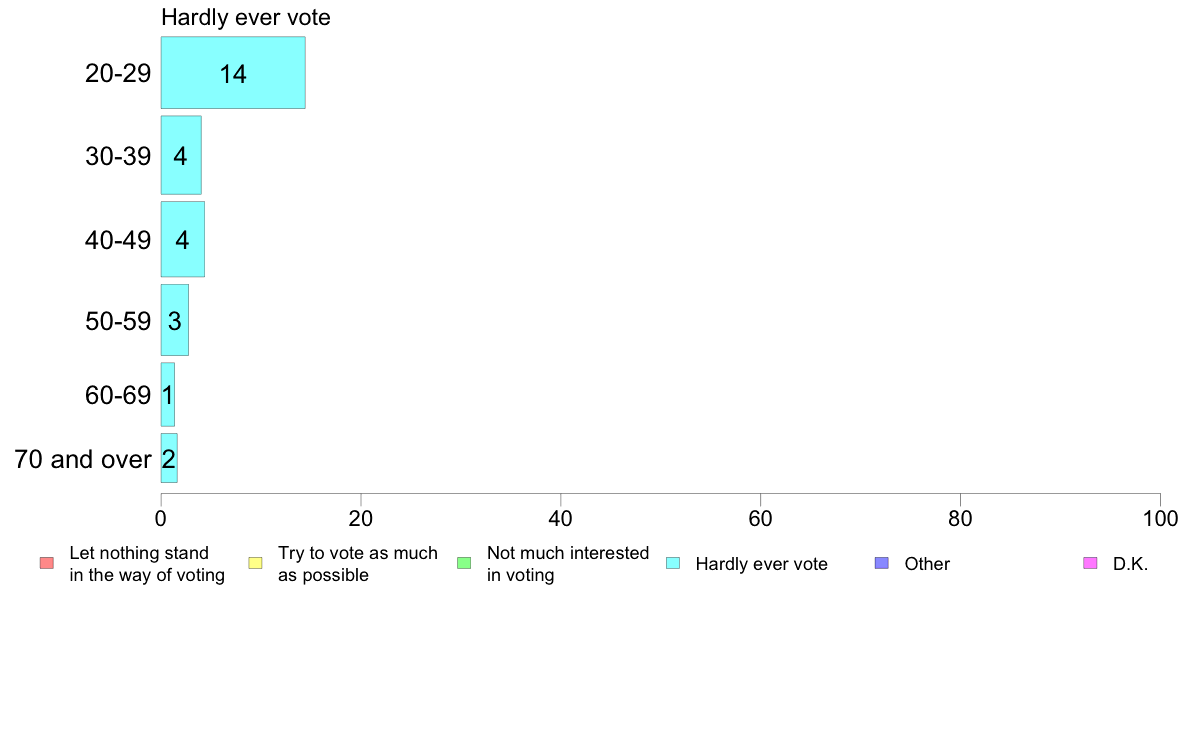Select the 50-59 bar showing 3
The height and width of the screenshot is (736, 1188).
click(x=174, y=320)
